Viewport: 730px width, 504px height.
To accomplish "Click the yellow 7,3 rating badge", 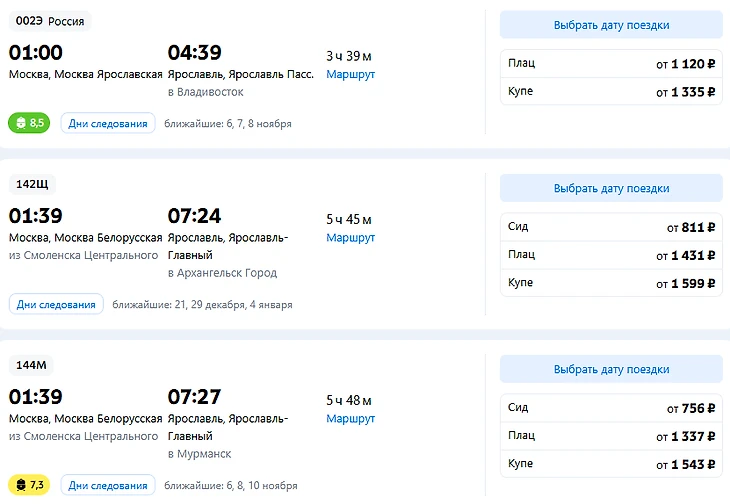I will point(29,485).
